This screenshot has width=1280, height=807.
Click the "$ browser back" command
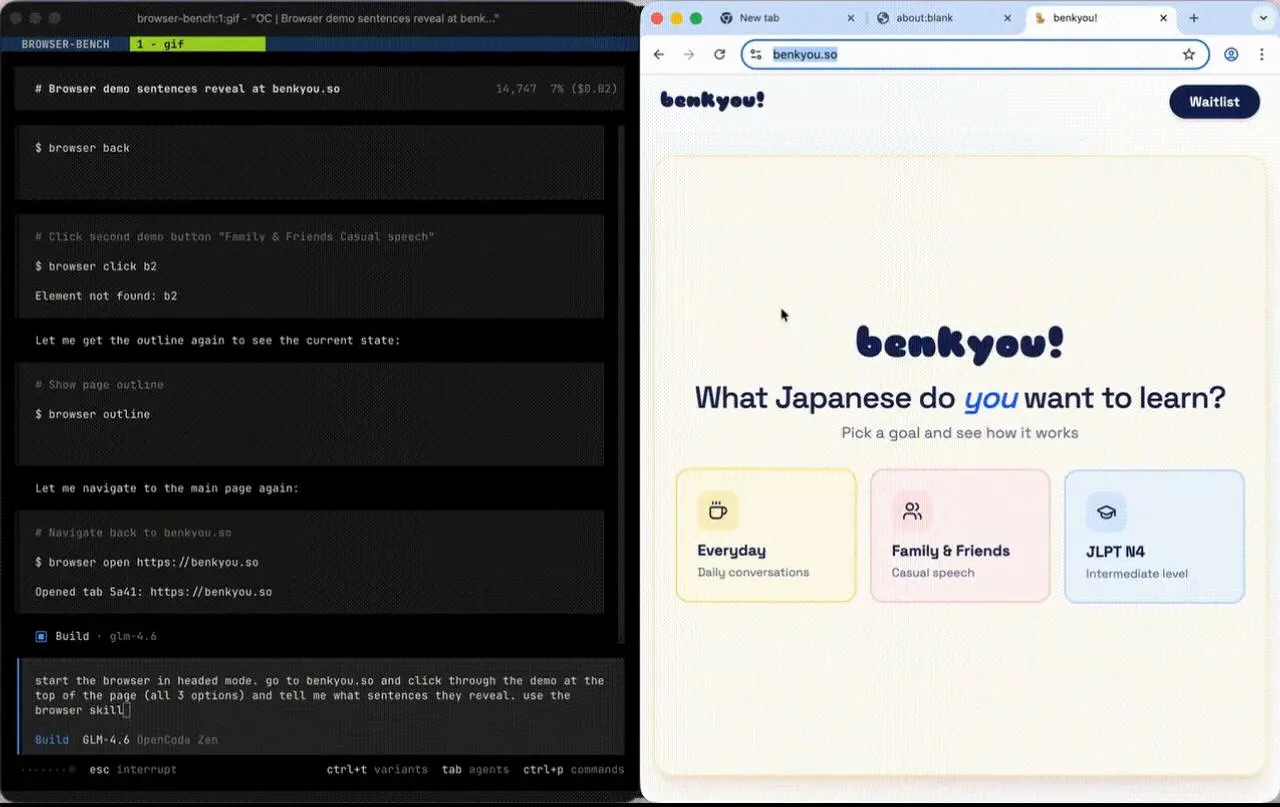pos(82,148)
